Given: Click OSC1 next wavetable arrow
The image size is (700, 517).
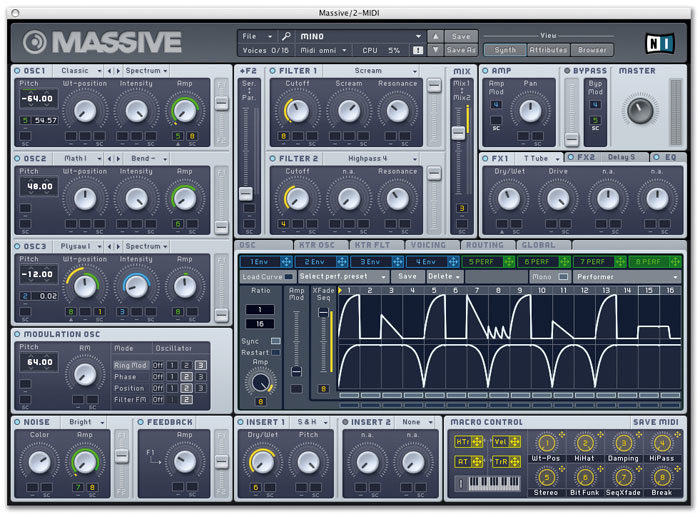Looking at the screenshot, I should (118, 71).
